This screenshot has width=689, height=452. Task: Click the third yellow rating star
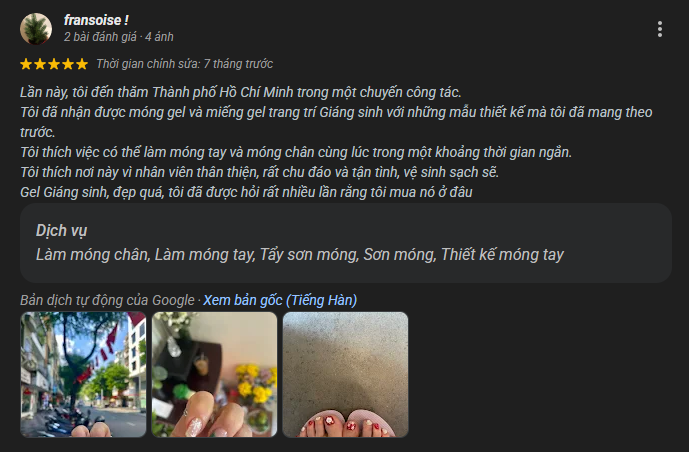(x=54, y=64)
